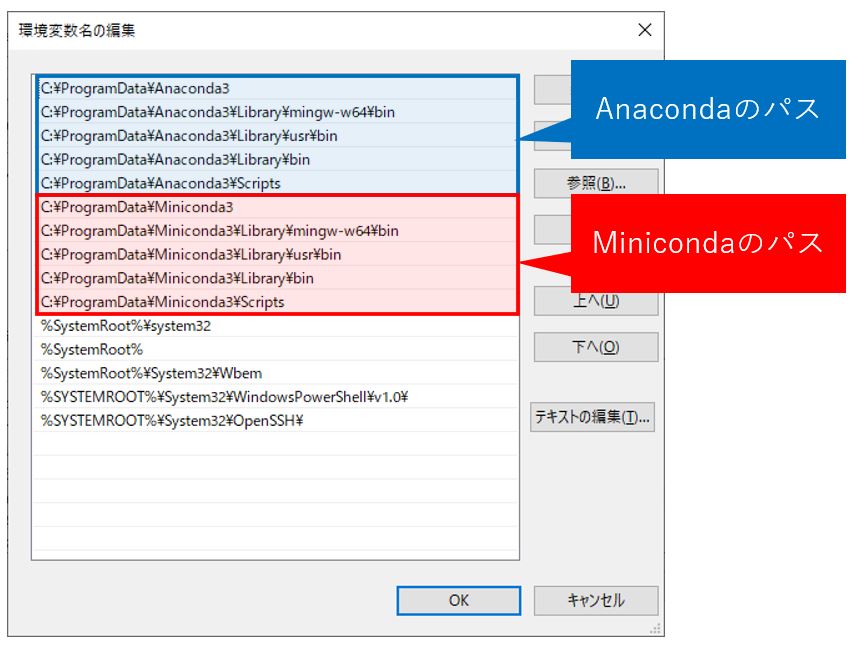Select C:¥ProgramData¥Miniconda3¥Library¥bin entry
This screenshot has height=652, width=858.
point(276,278)
